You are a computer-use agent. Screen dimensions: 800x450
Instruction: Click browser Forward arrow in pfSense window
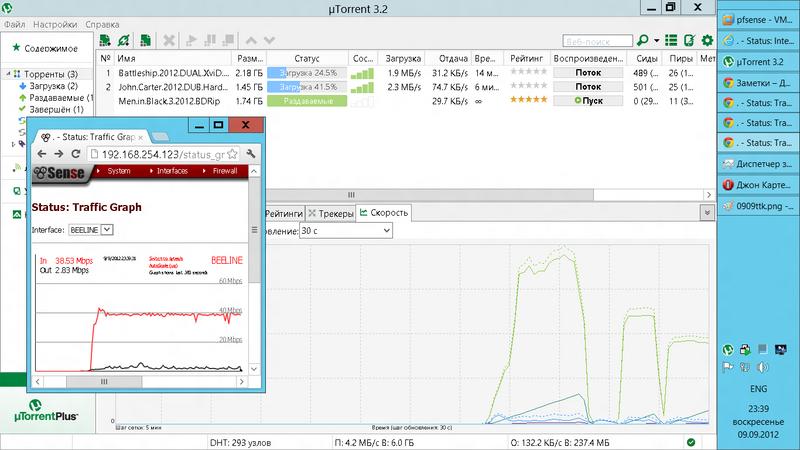(59, 154)
